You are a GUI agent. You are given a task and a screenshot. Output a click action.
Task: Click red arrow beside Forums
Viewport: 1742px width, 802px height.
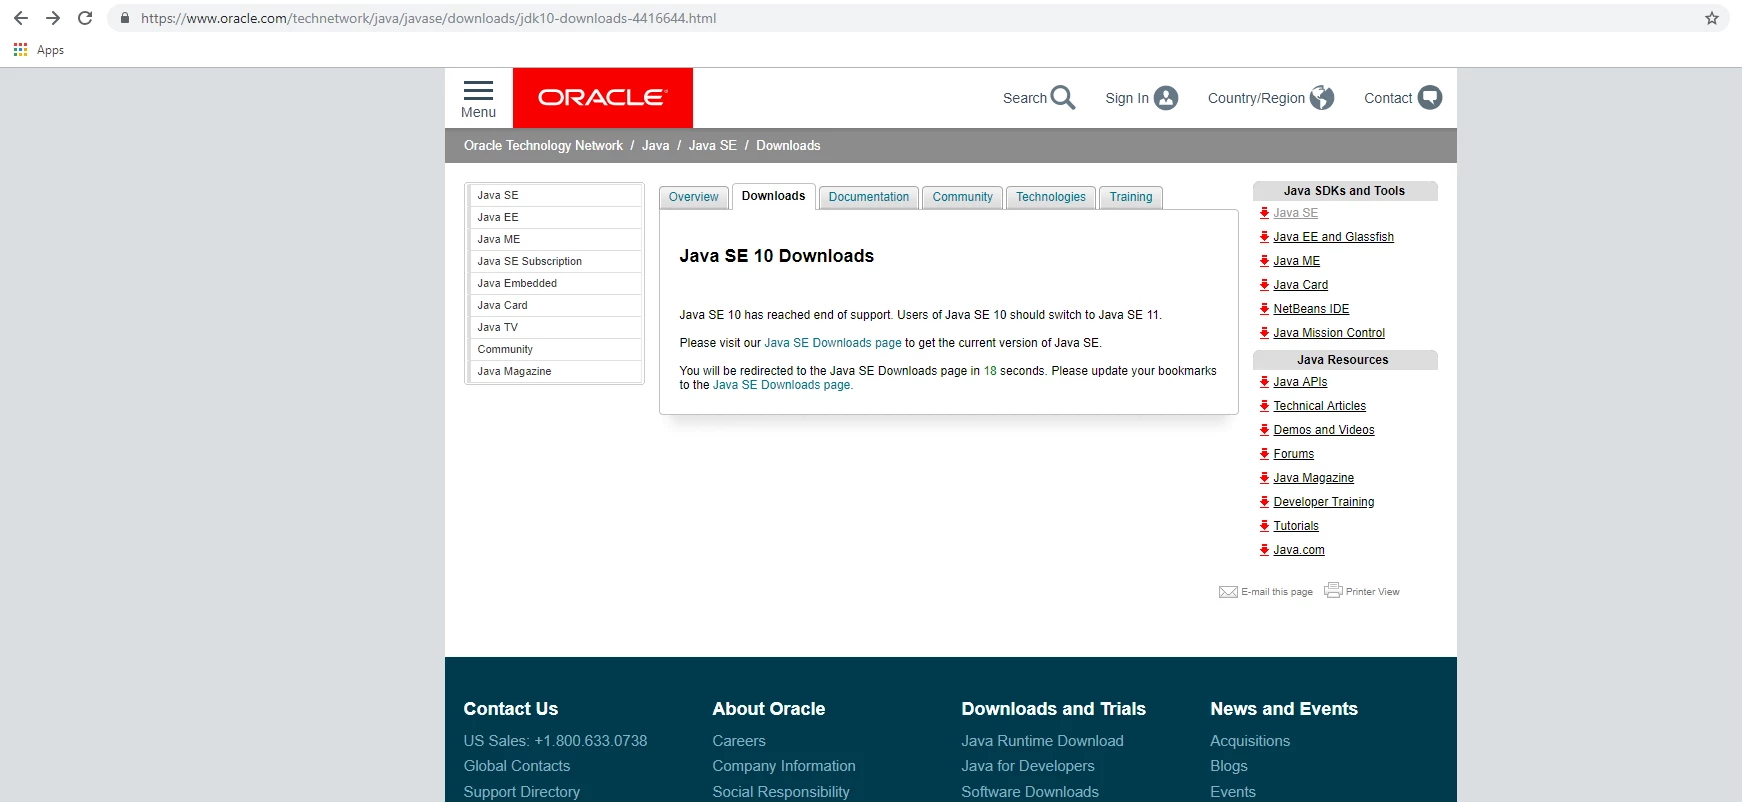click(1264, 454)
